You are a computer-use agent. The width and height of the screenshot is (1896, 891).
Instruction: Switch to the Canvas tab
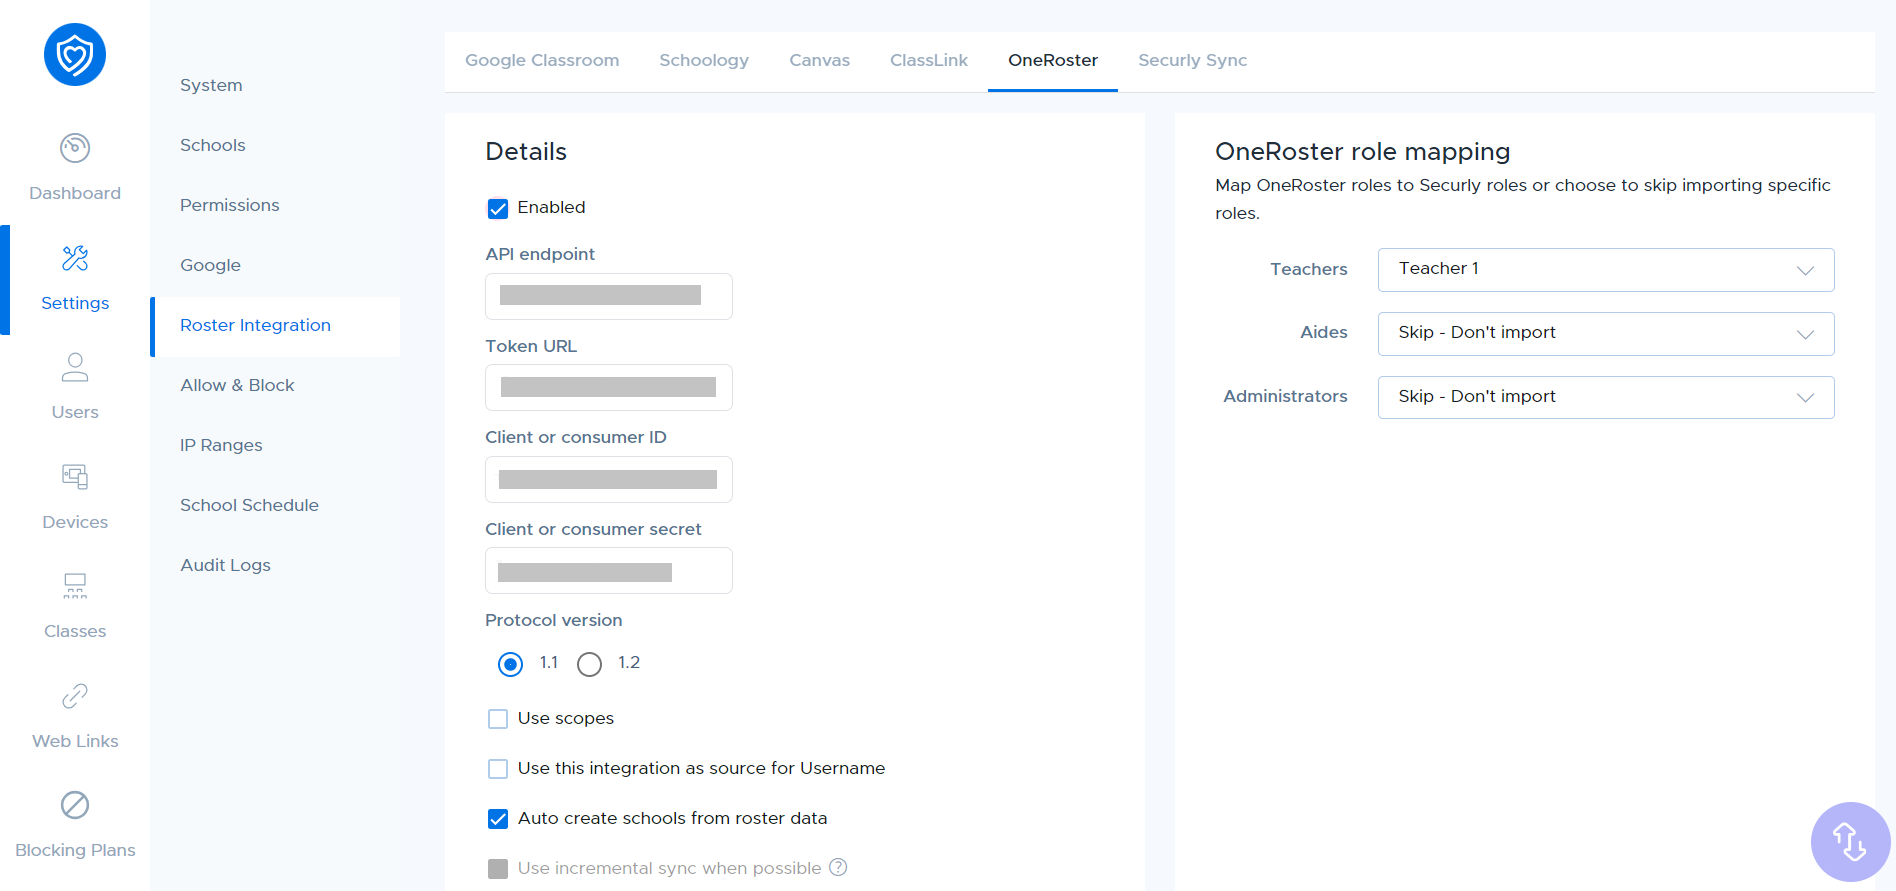click(820, 60)
